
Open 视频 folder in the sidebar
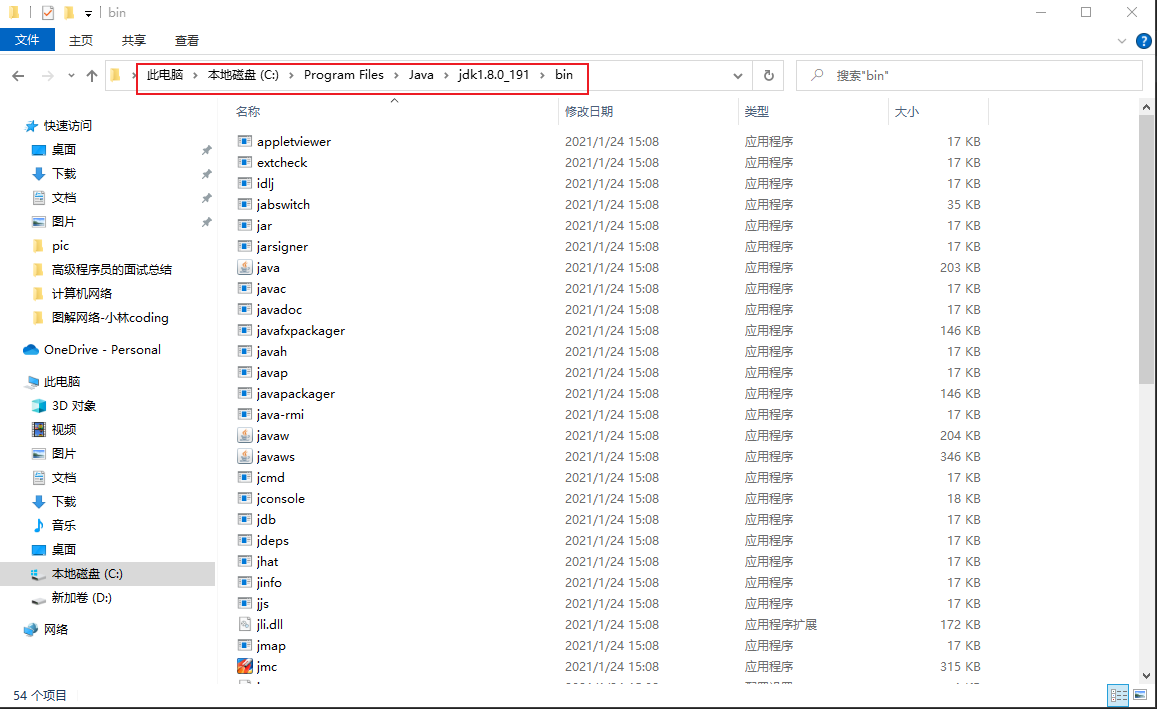[x=63, y=429]
